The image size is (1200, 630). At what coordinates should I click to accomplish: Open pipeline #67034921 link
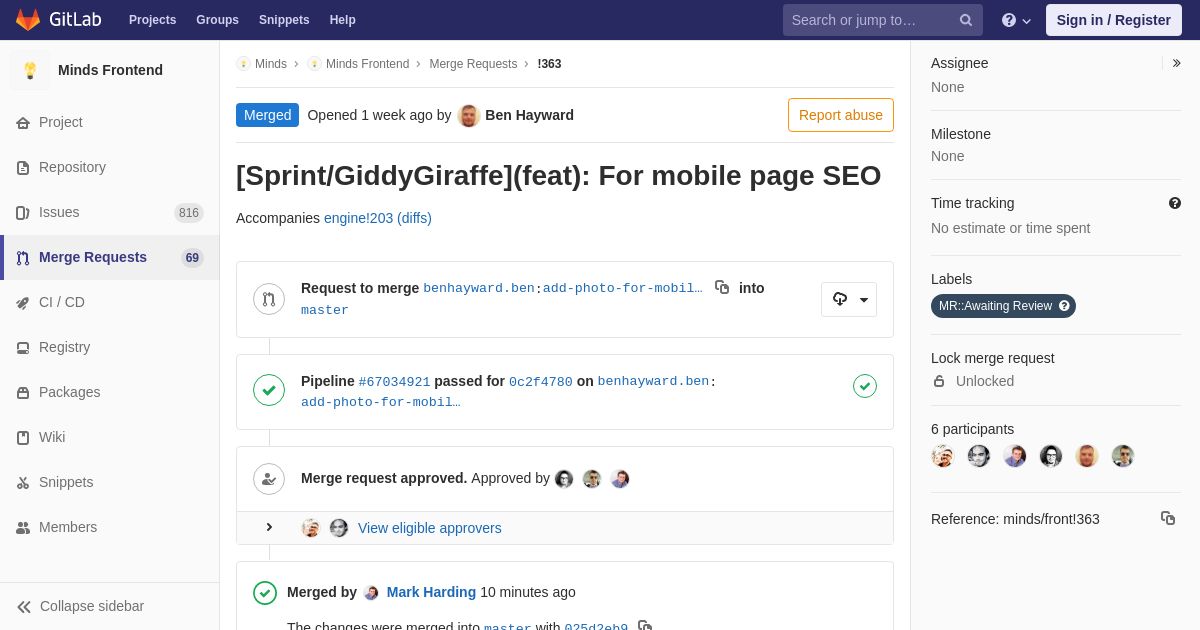tap(394, 381)
